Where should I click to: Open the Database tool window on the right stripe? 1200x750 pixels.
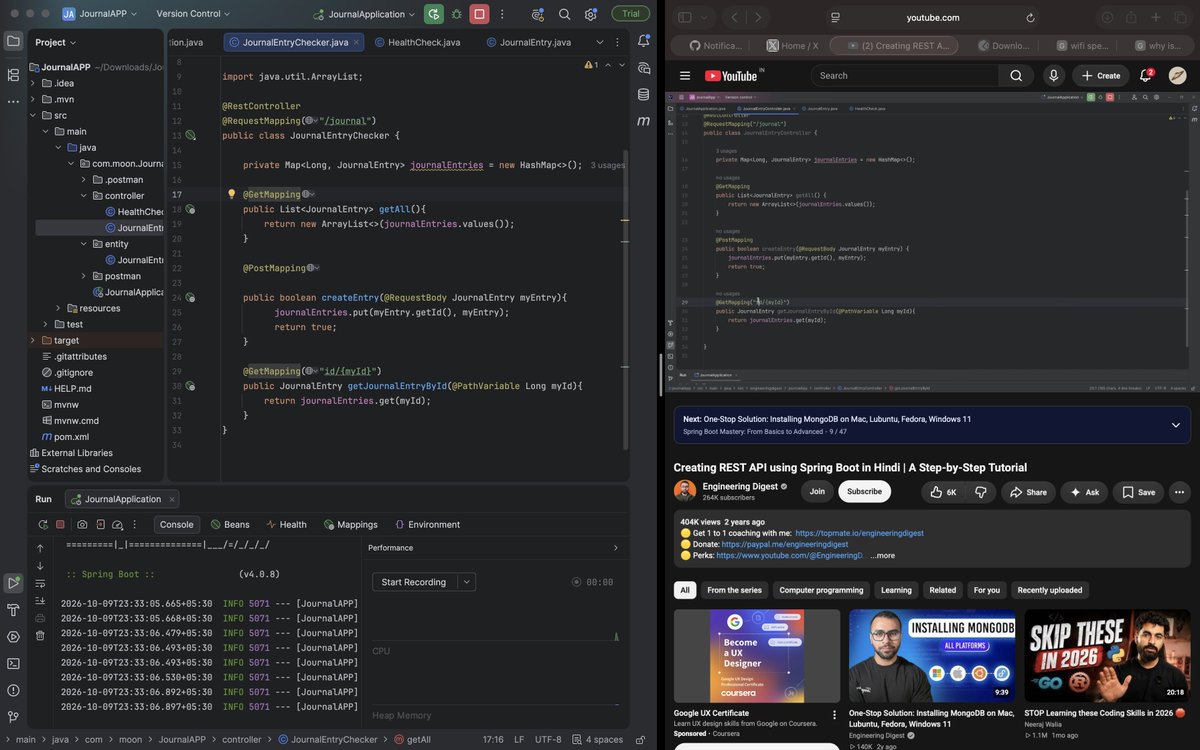click(643, 94)
